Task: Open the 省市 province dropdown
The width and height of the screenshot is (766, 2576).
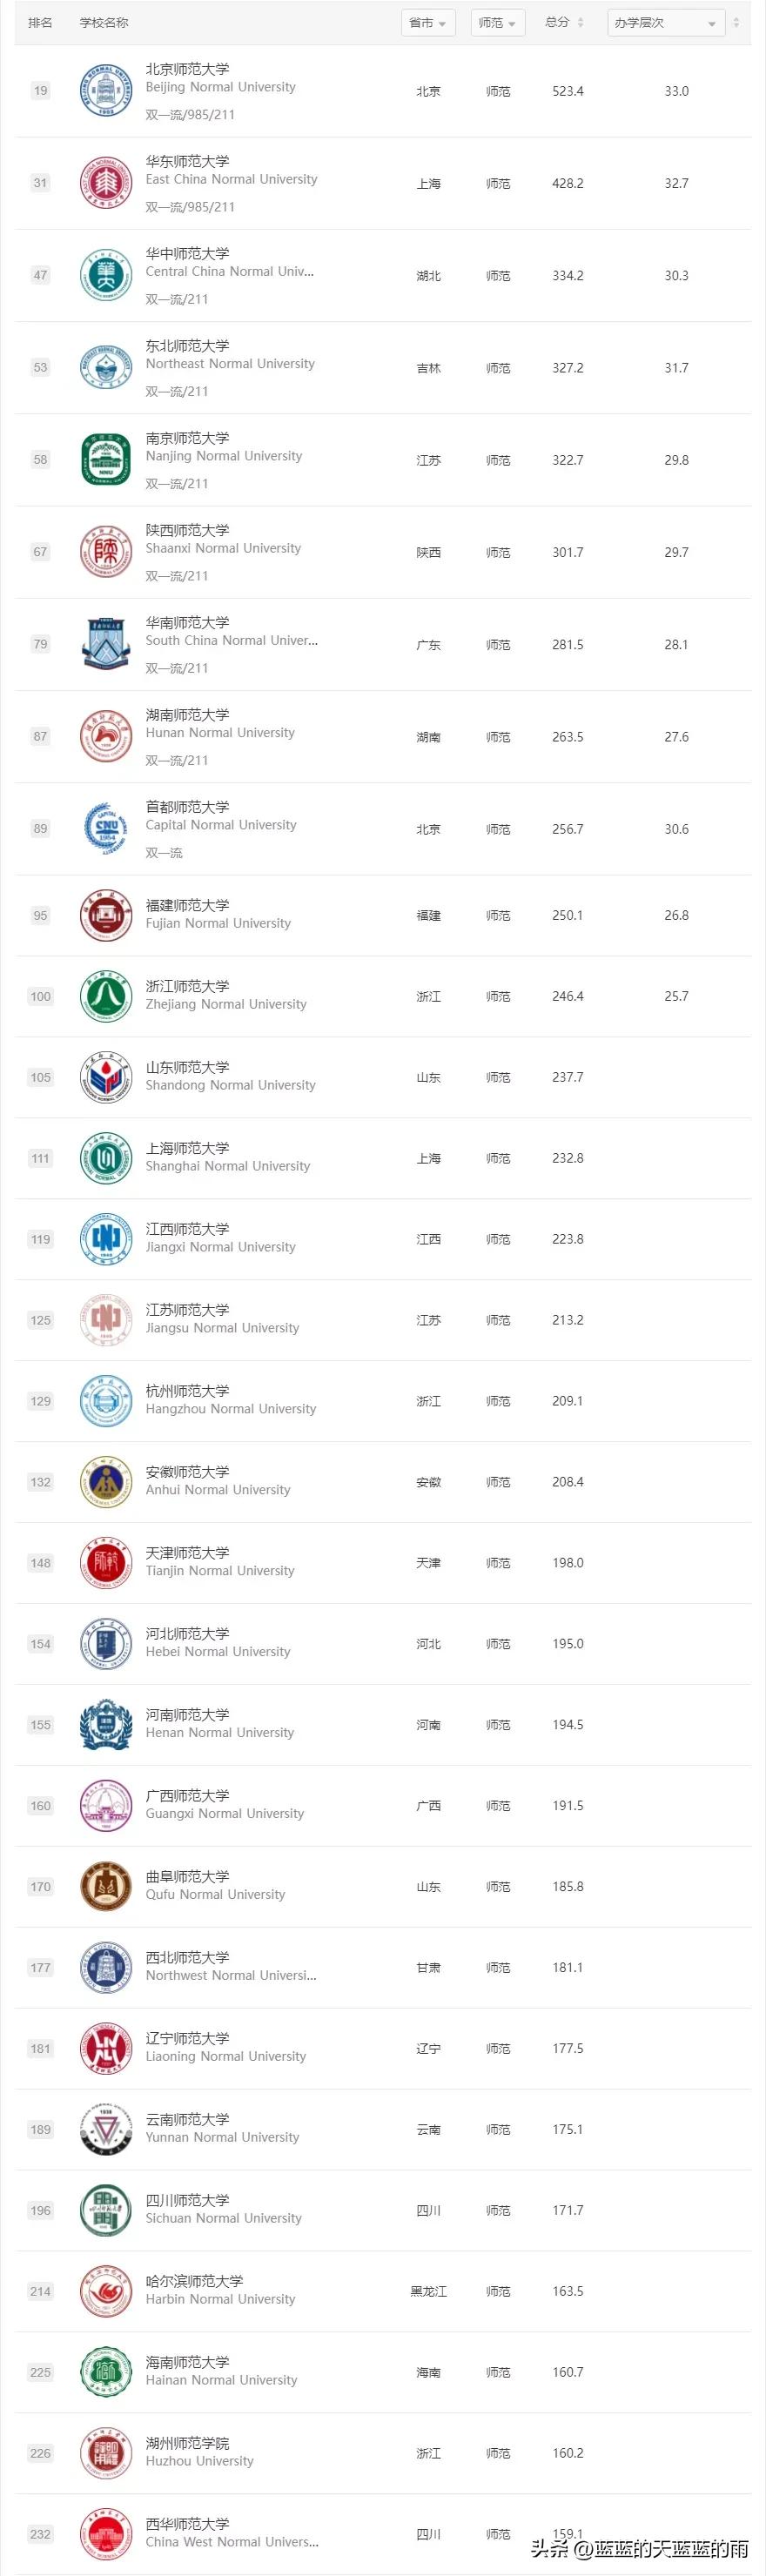Action: coord(428,23)
